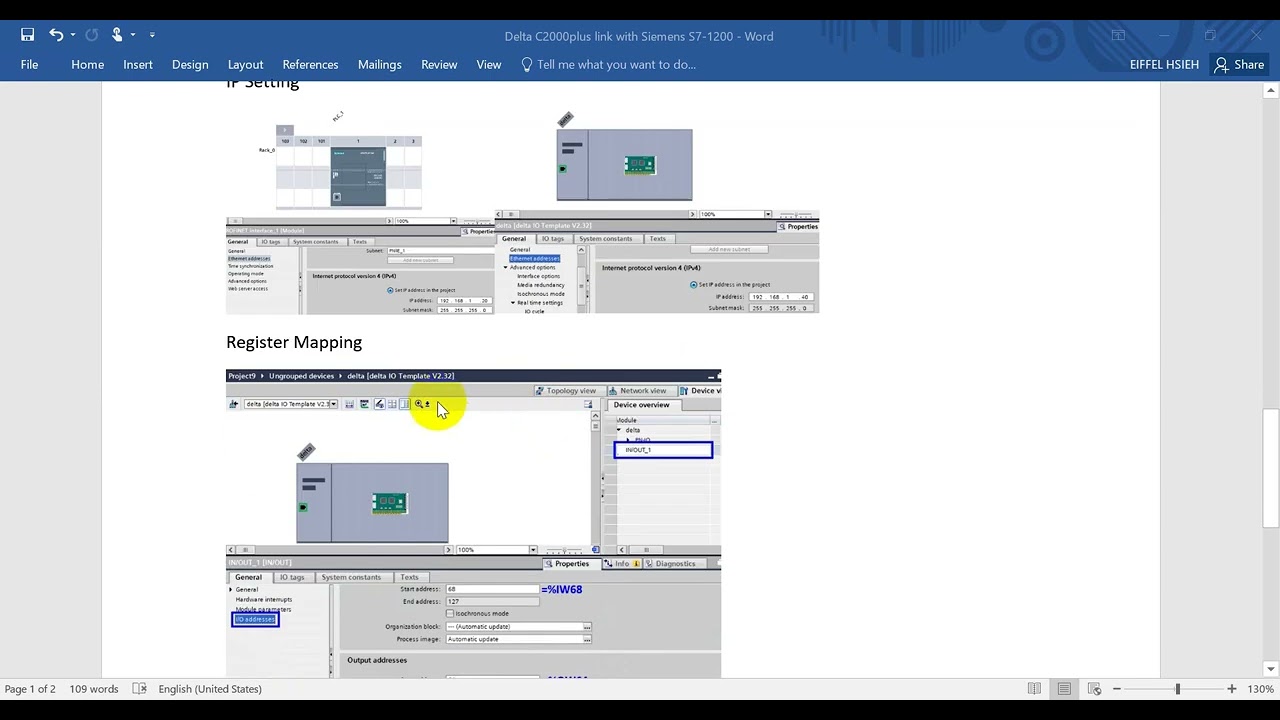Click the proofing errors icon
The height and width of the screenshot is (720, 1280).
coord(140,689)
